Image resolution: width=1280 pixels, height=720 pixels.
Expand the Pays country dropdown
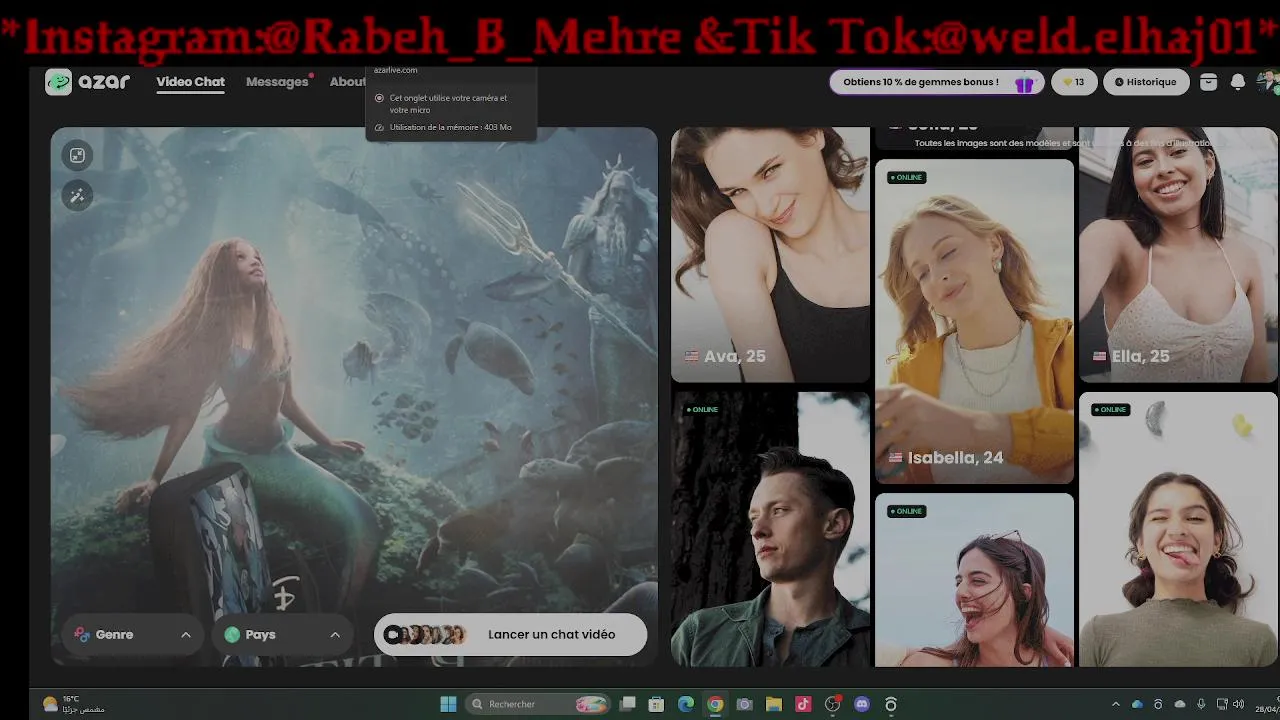282,635
